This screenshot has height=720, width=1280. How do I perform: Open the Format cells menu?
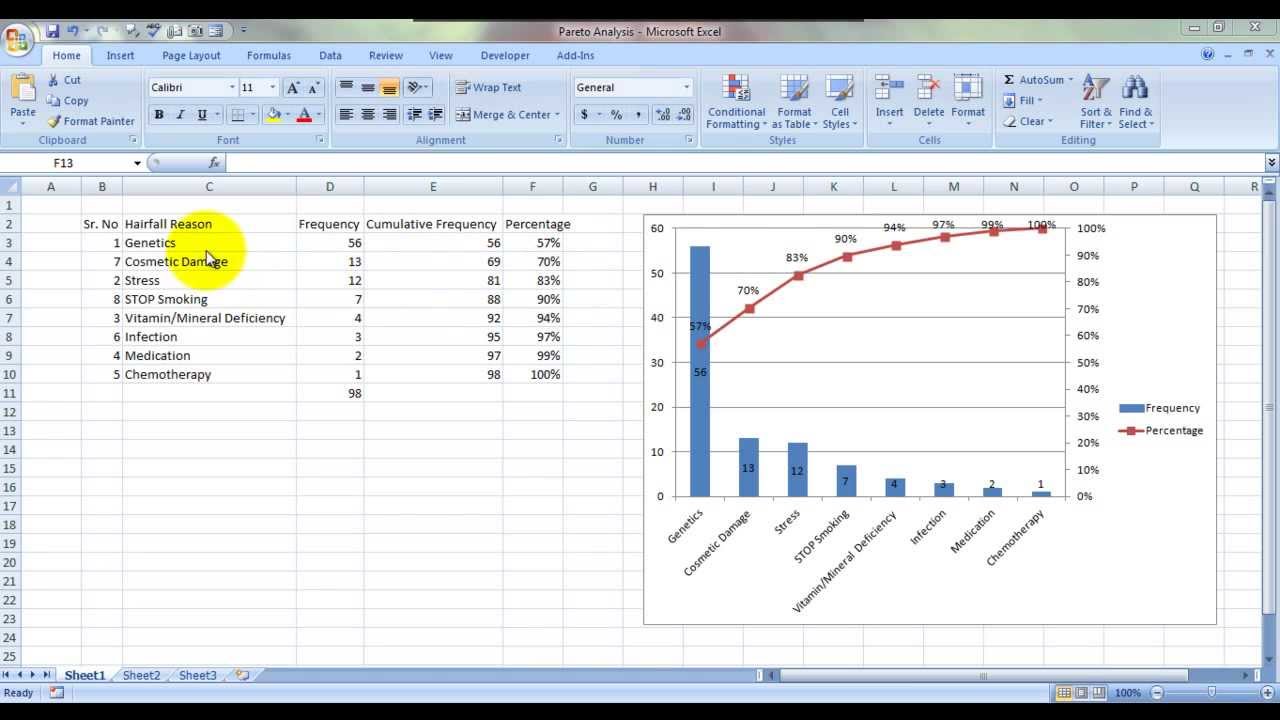(x=968, y=102)
